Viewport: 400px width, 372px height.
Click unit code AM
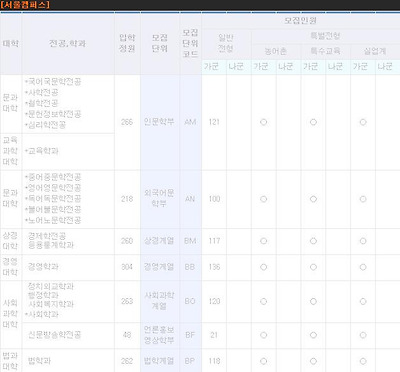tap(190, 122)
